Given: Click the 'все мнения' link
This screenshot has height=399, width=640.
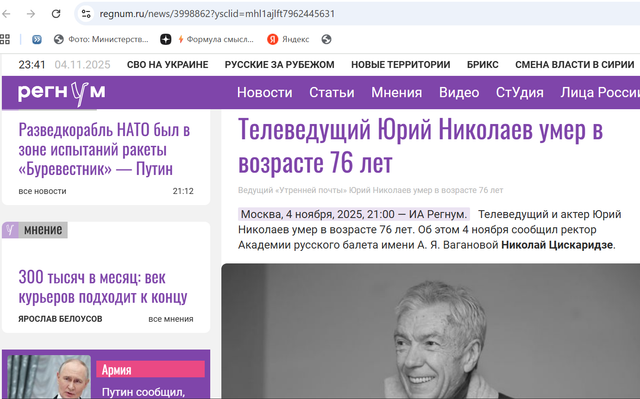Looking at the screenshot, I should coord(171,319).
